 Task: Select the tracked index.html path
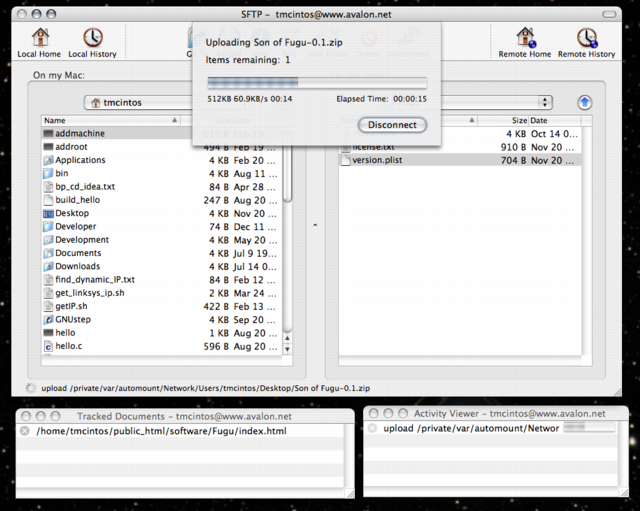point(161,431)
